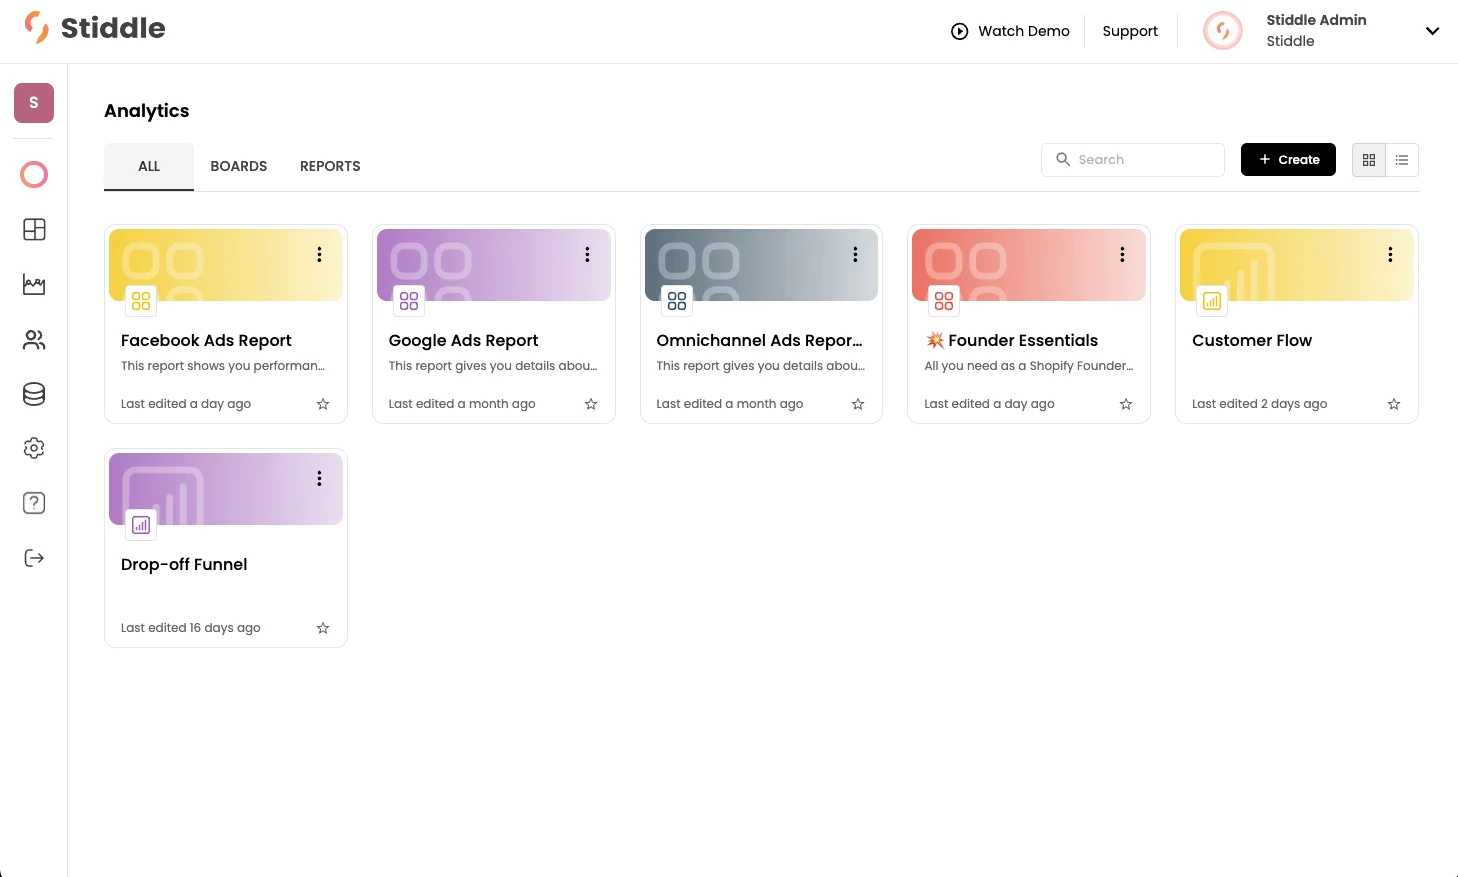The height and width of the screenshot is (877, 1458).
Task: Click the Create button
Action: pos(1288,159)
